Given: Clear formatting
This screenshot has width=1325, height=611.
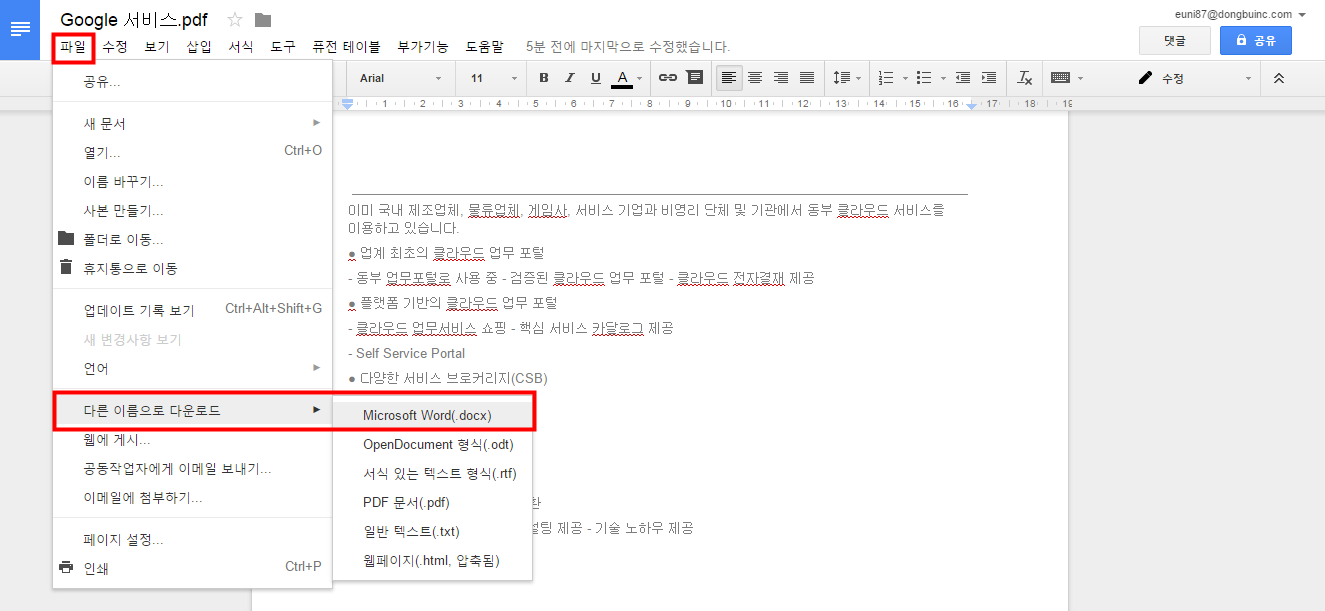Looking at the screenshot, I should pyautogui.click(x=1024, y=78).
